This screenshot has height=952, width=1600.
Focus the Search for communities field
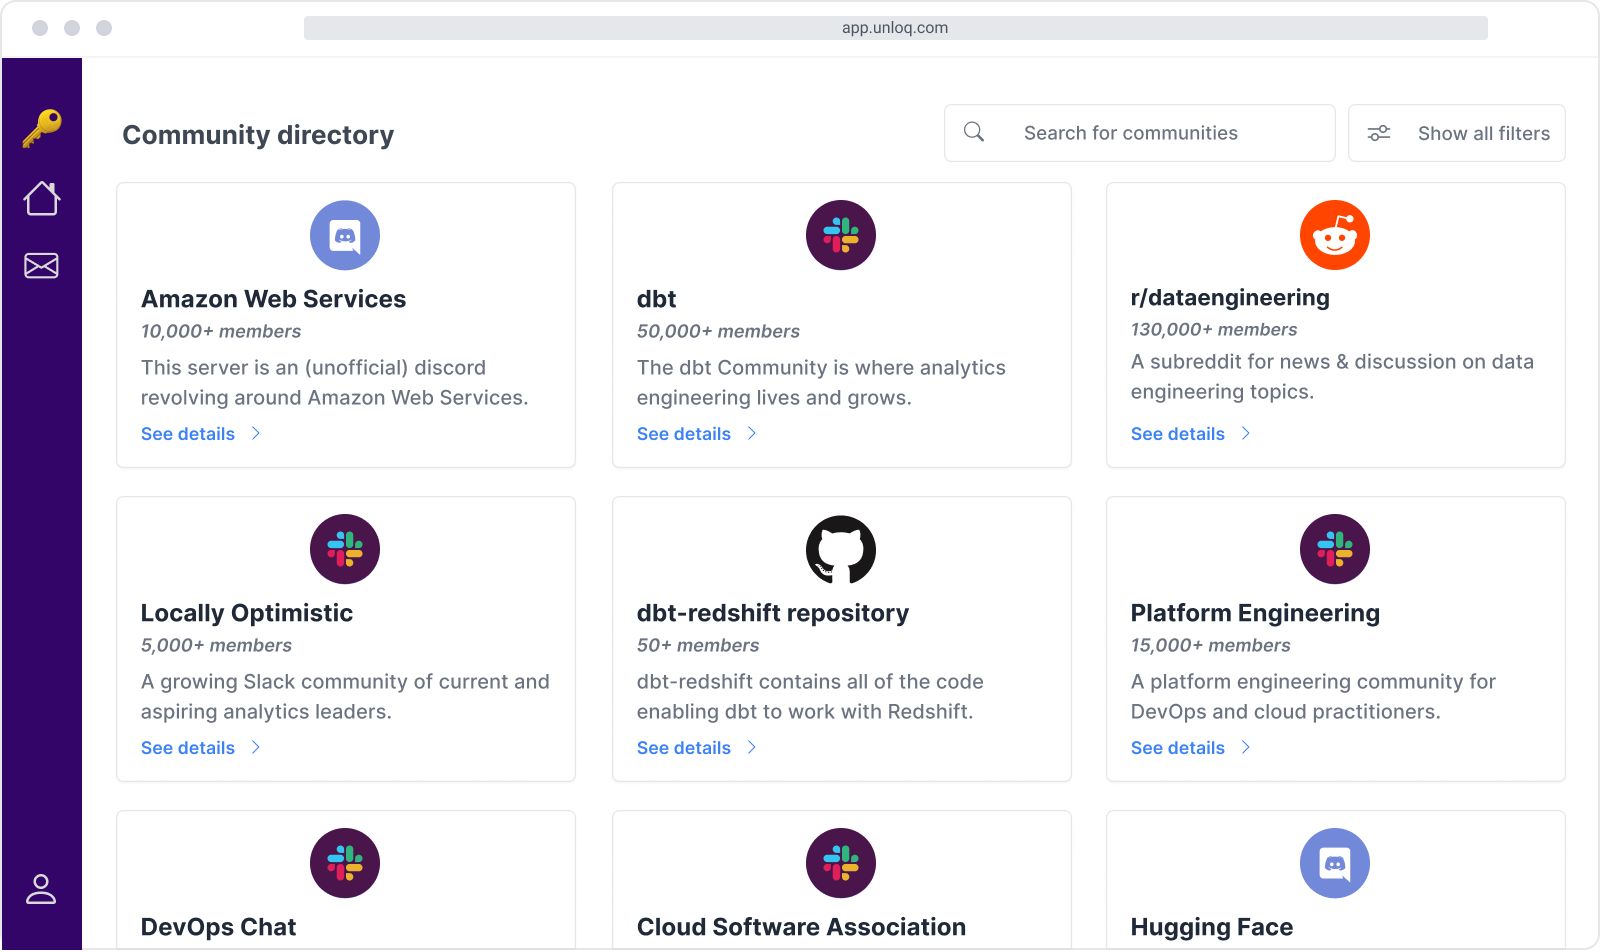tap(1140, 133)
